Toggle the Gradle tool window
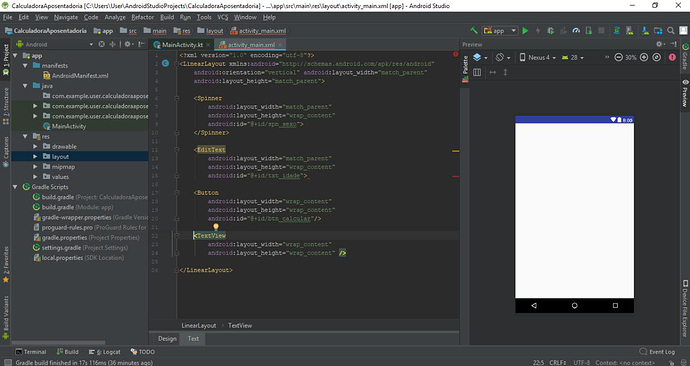 coord(685,57)
